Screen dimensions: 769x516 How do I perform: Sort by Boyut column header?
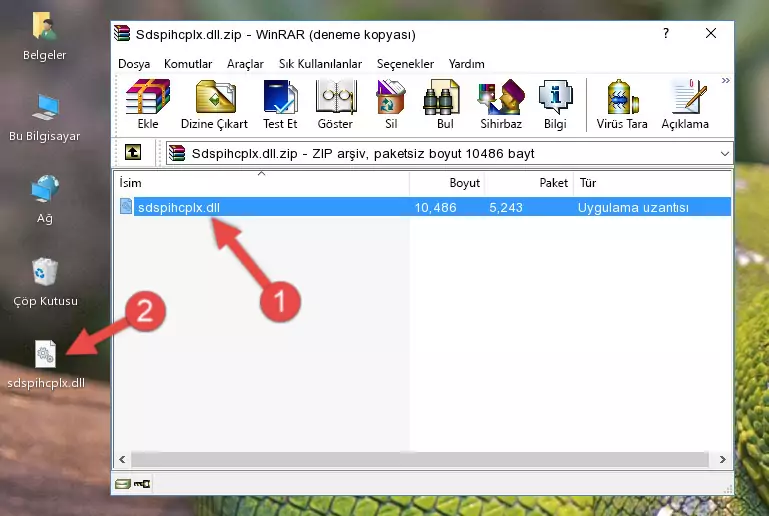447,182
